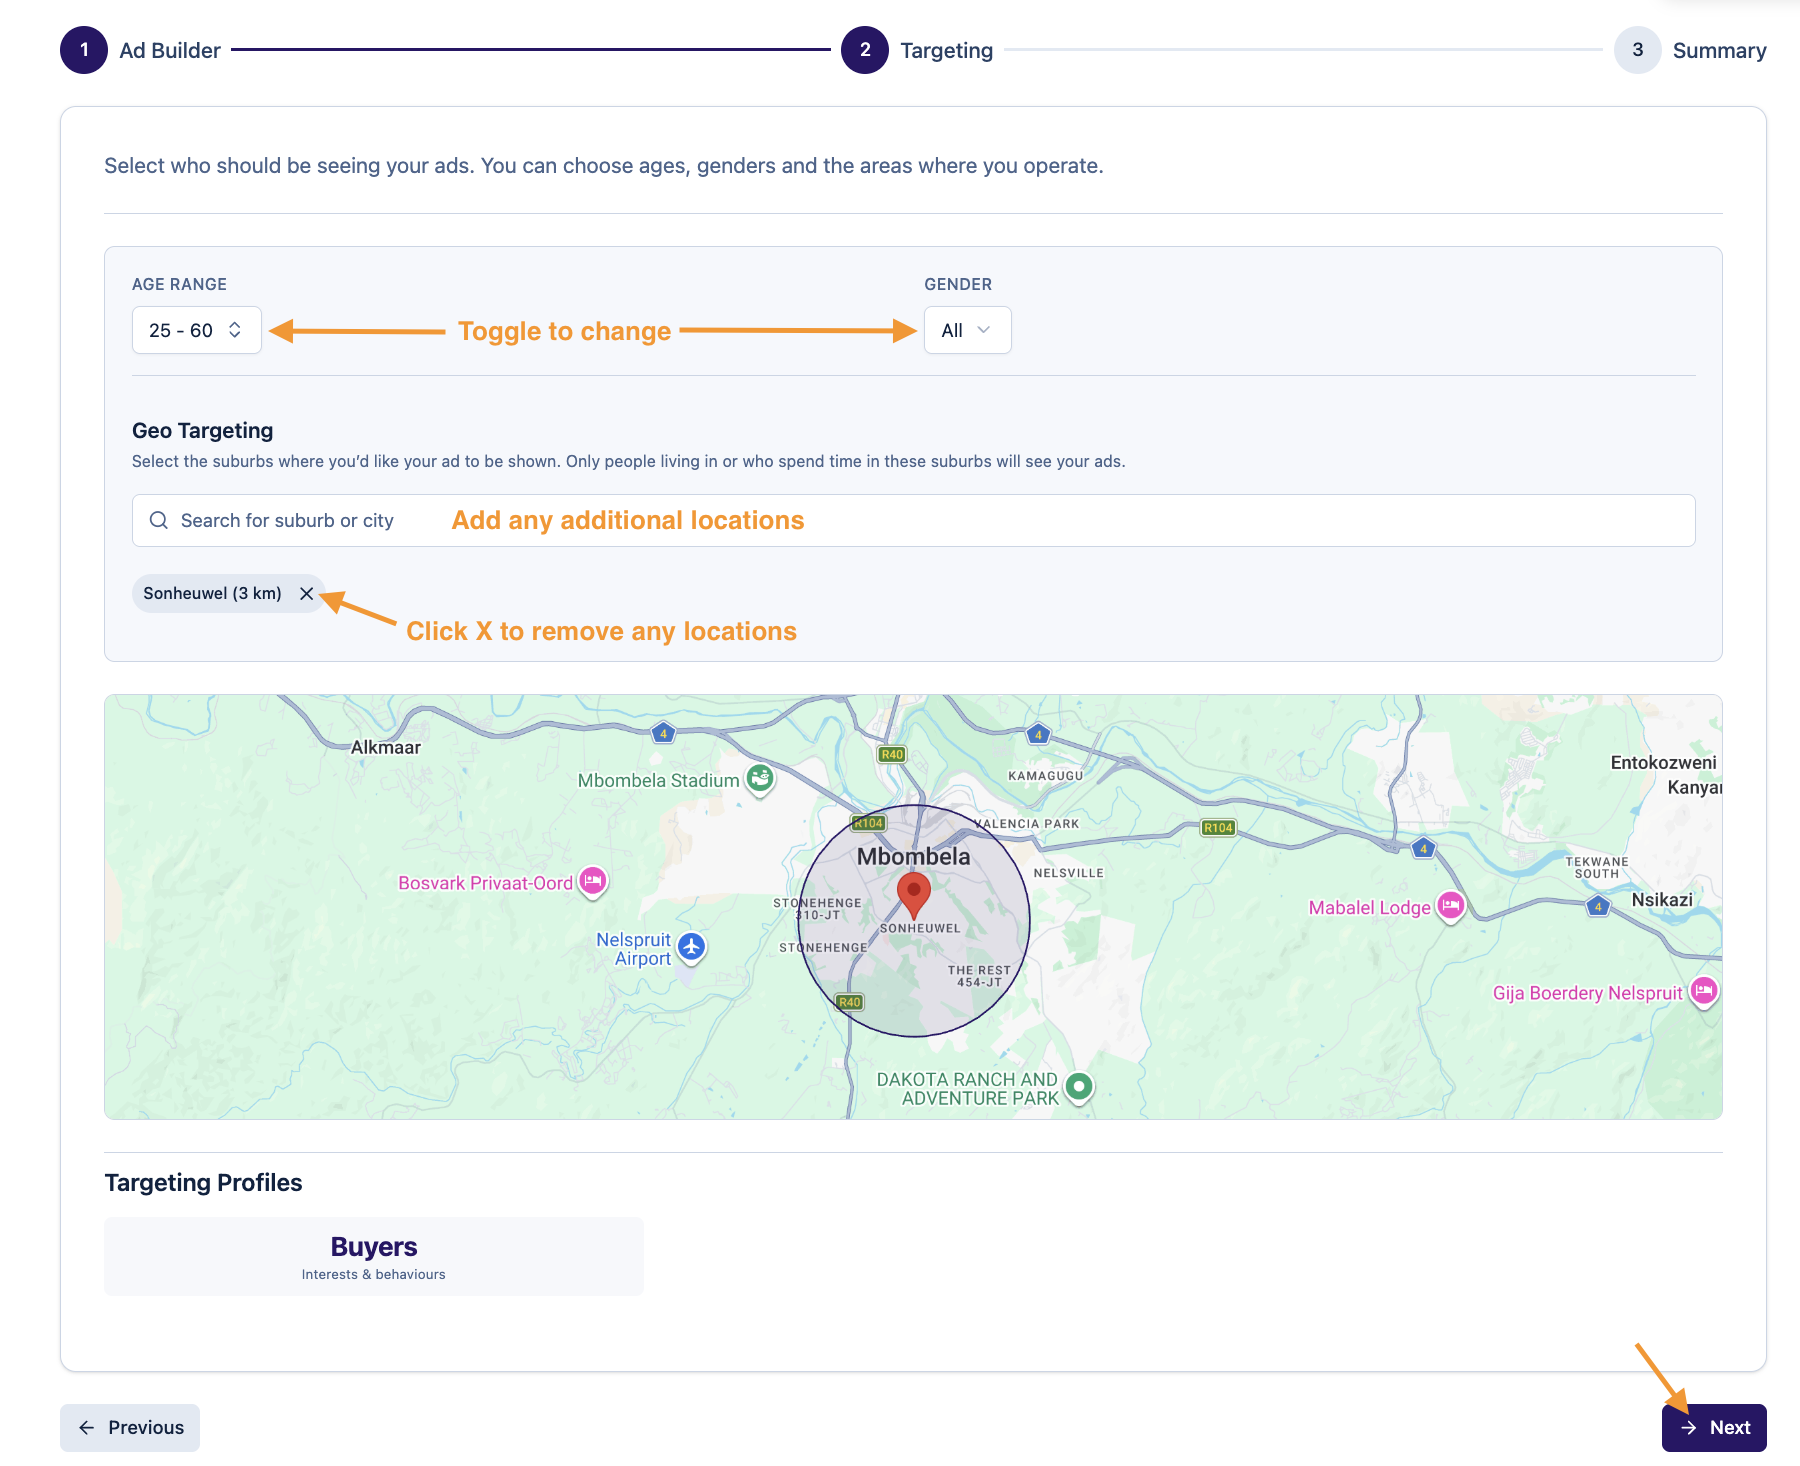Viewport: 1800px width, 1466px height.
Task: Click the Sonheuwel (3 km) location chip
Action: click(x=212, y=594)
